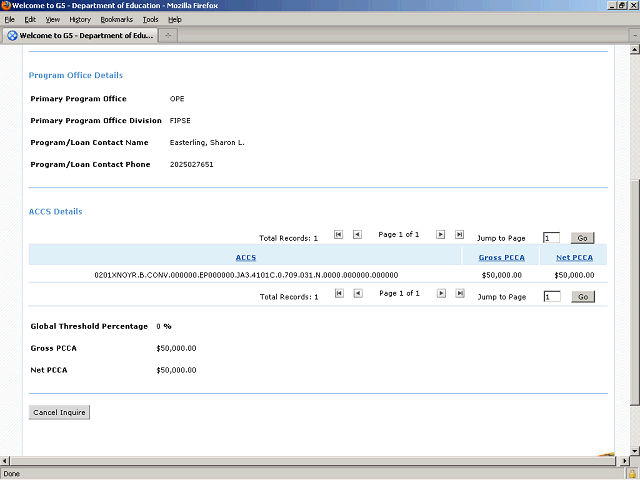Go to previous page in top pager
640x480 pixels.
(x=357, y=235)
